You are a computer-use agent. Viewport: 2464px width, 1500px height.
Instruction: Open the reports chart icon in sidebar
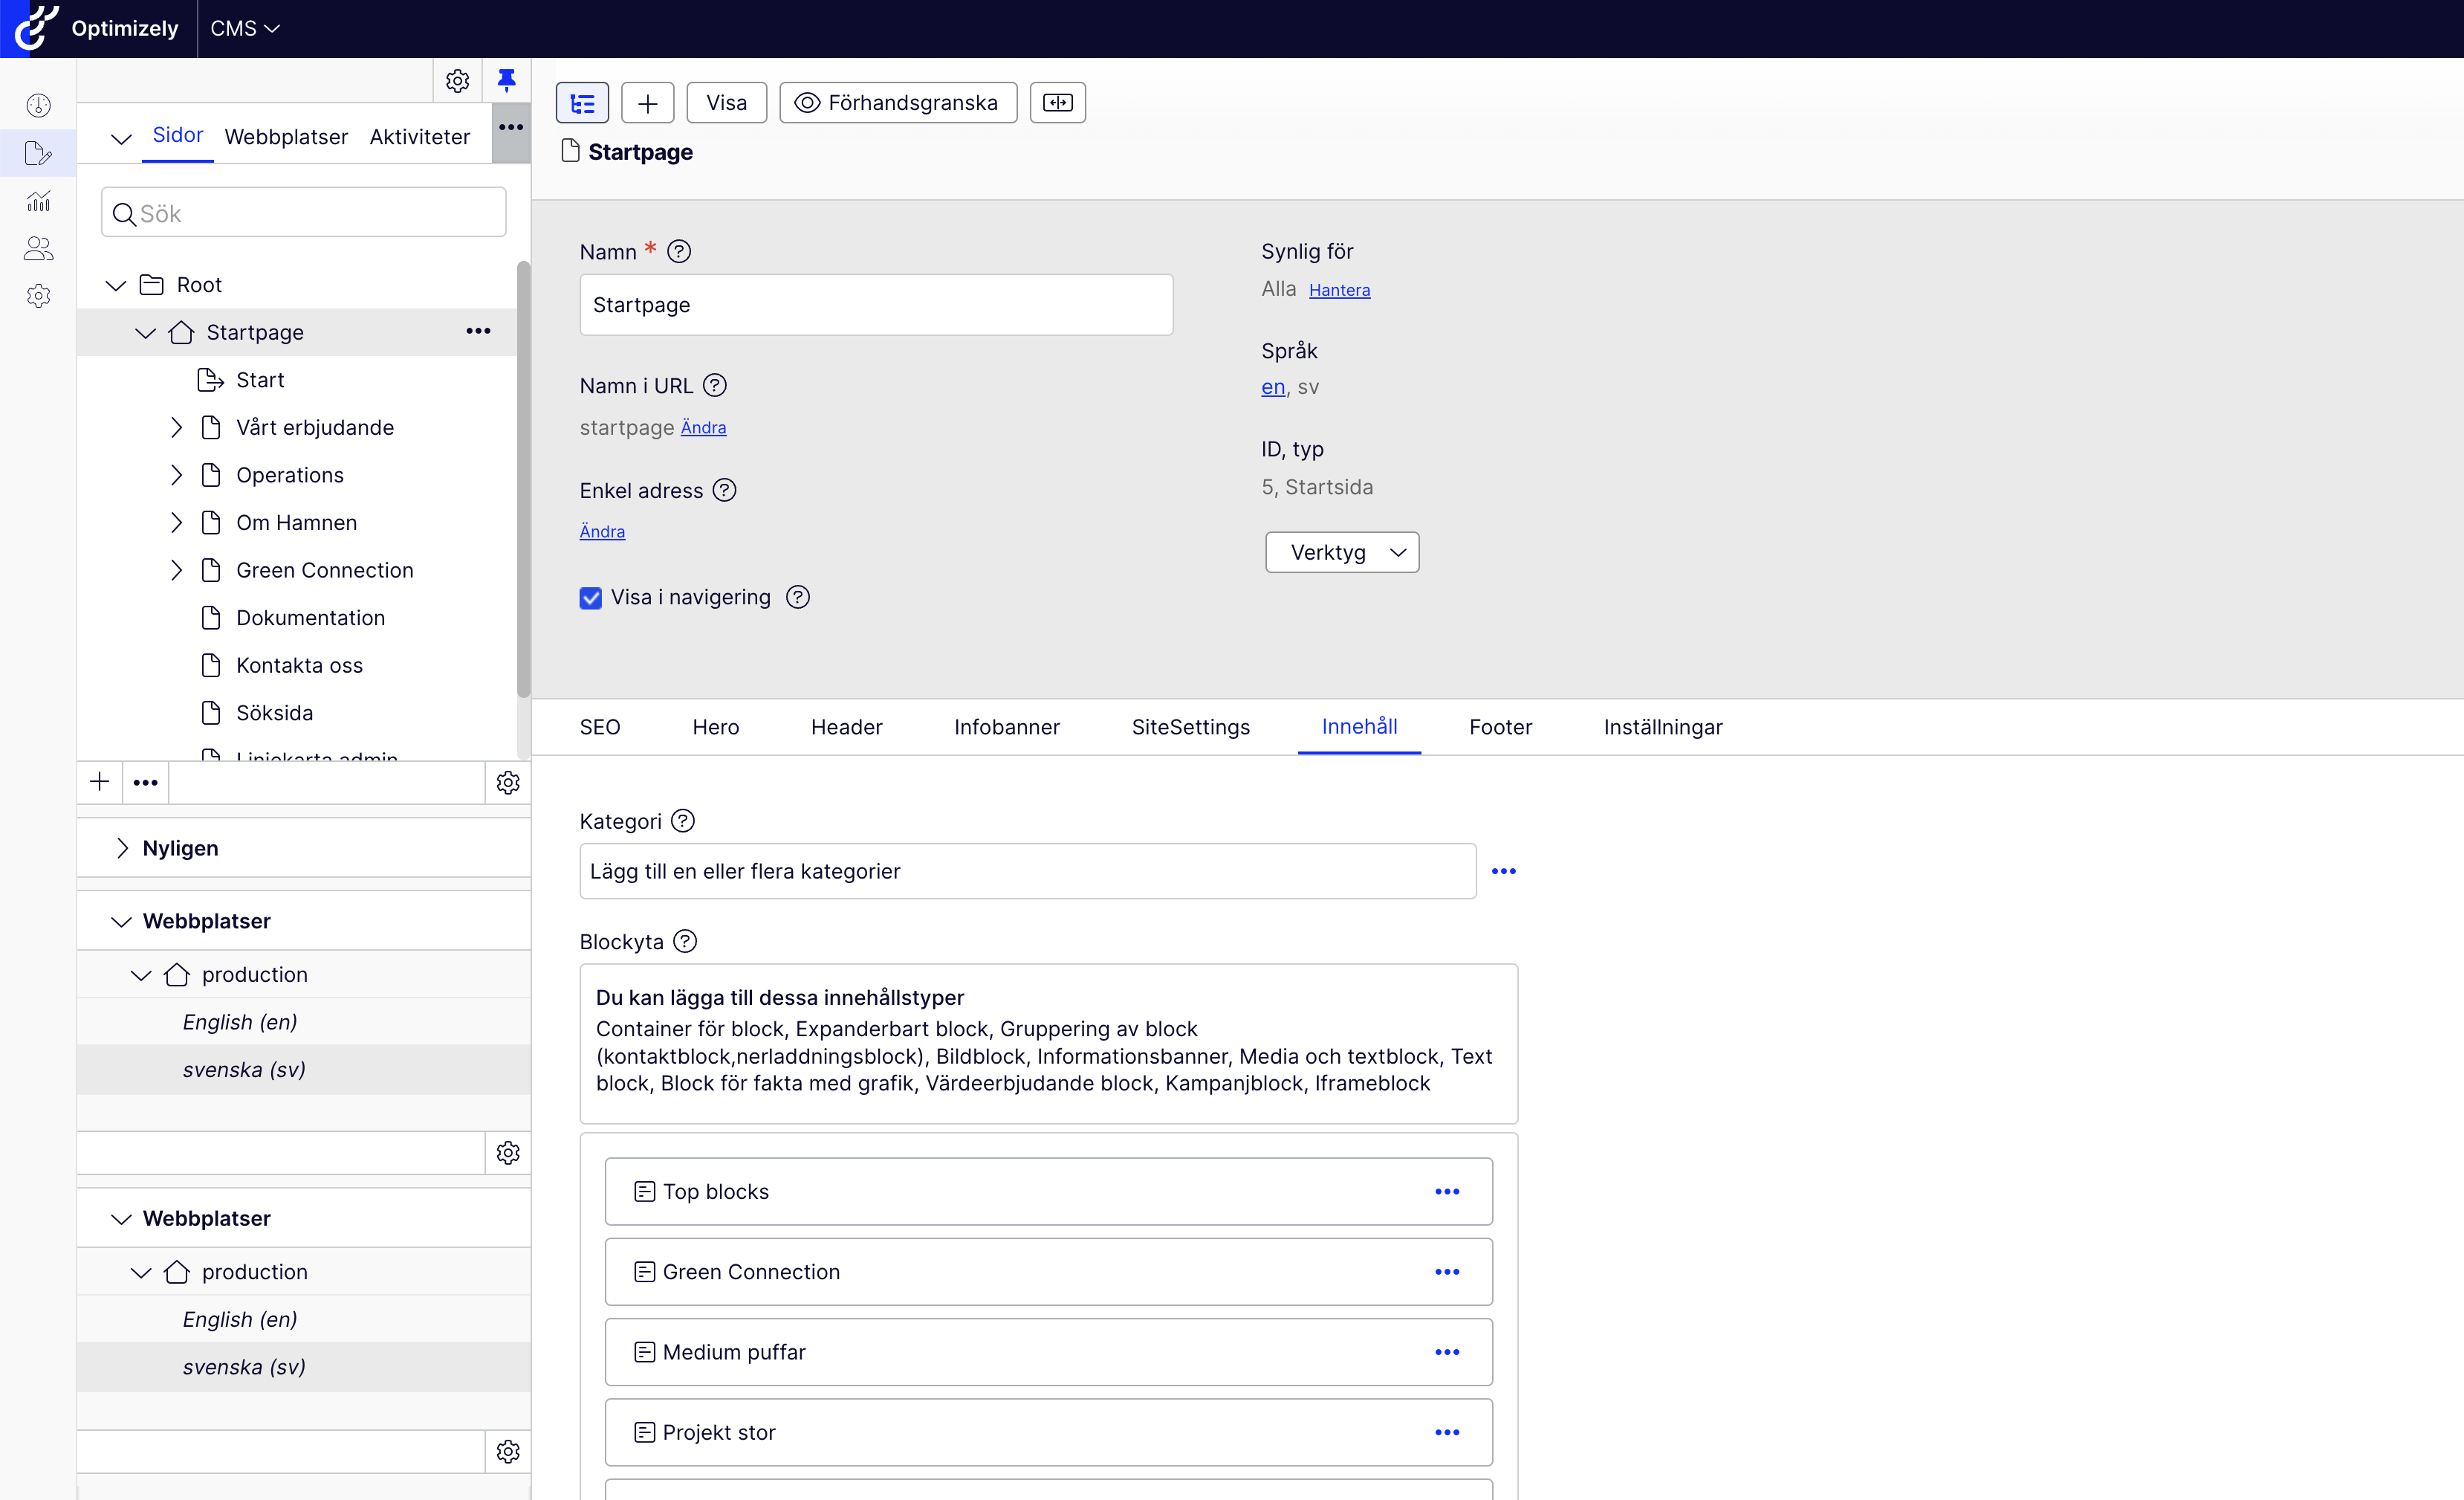point(38,201)
